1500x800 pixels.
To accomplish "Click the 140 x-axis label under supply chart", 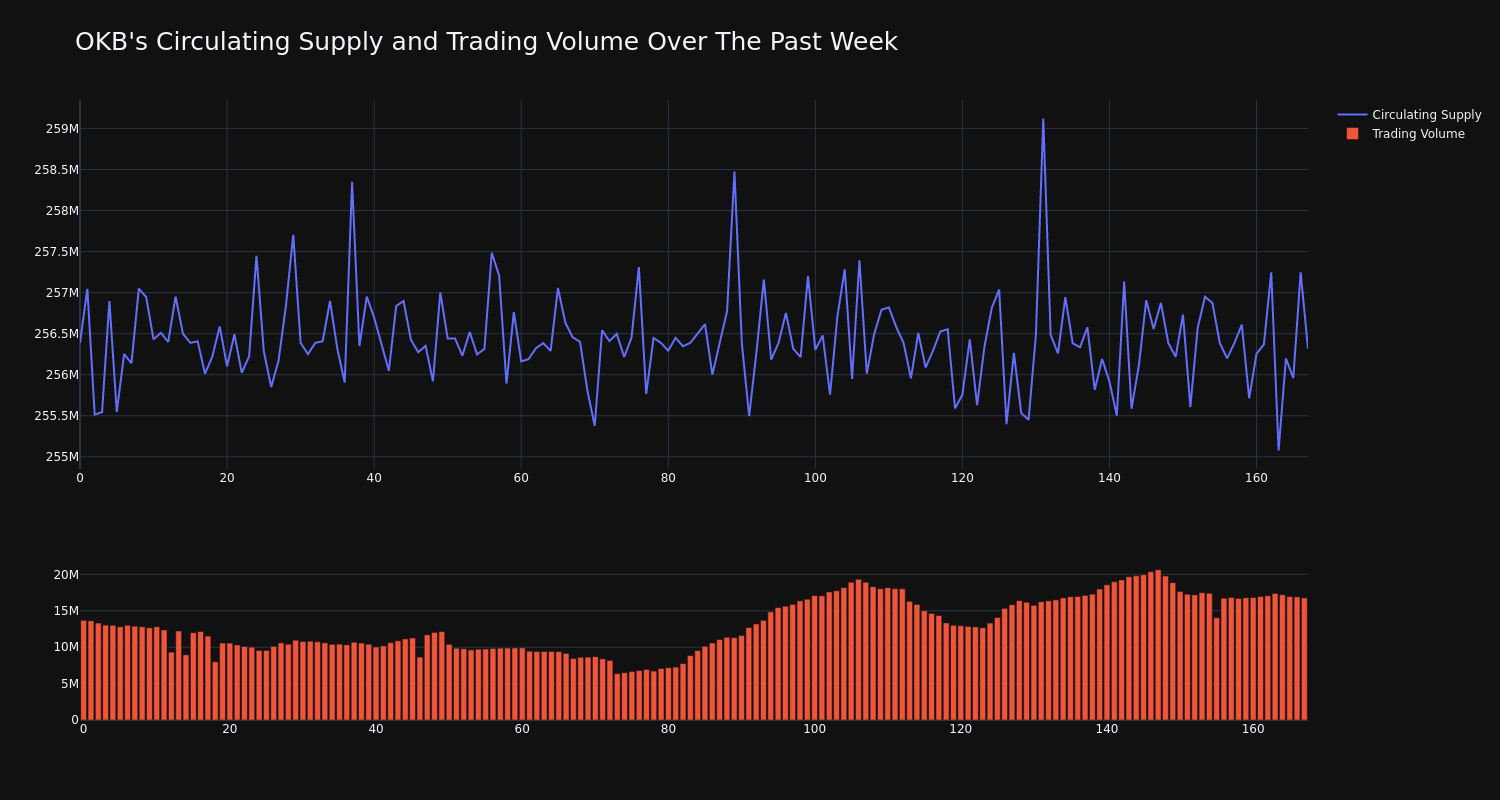I will coord(1109,478).
